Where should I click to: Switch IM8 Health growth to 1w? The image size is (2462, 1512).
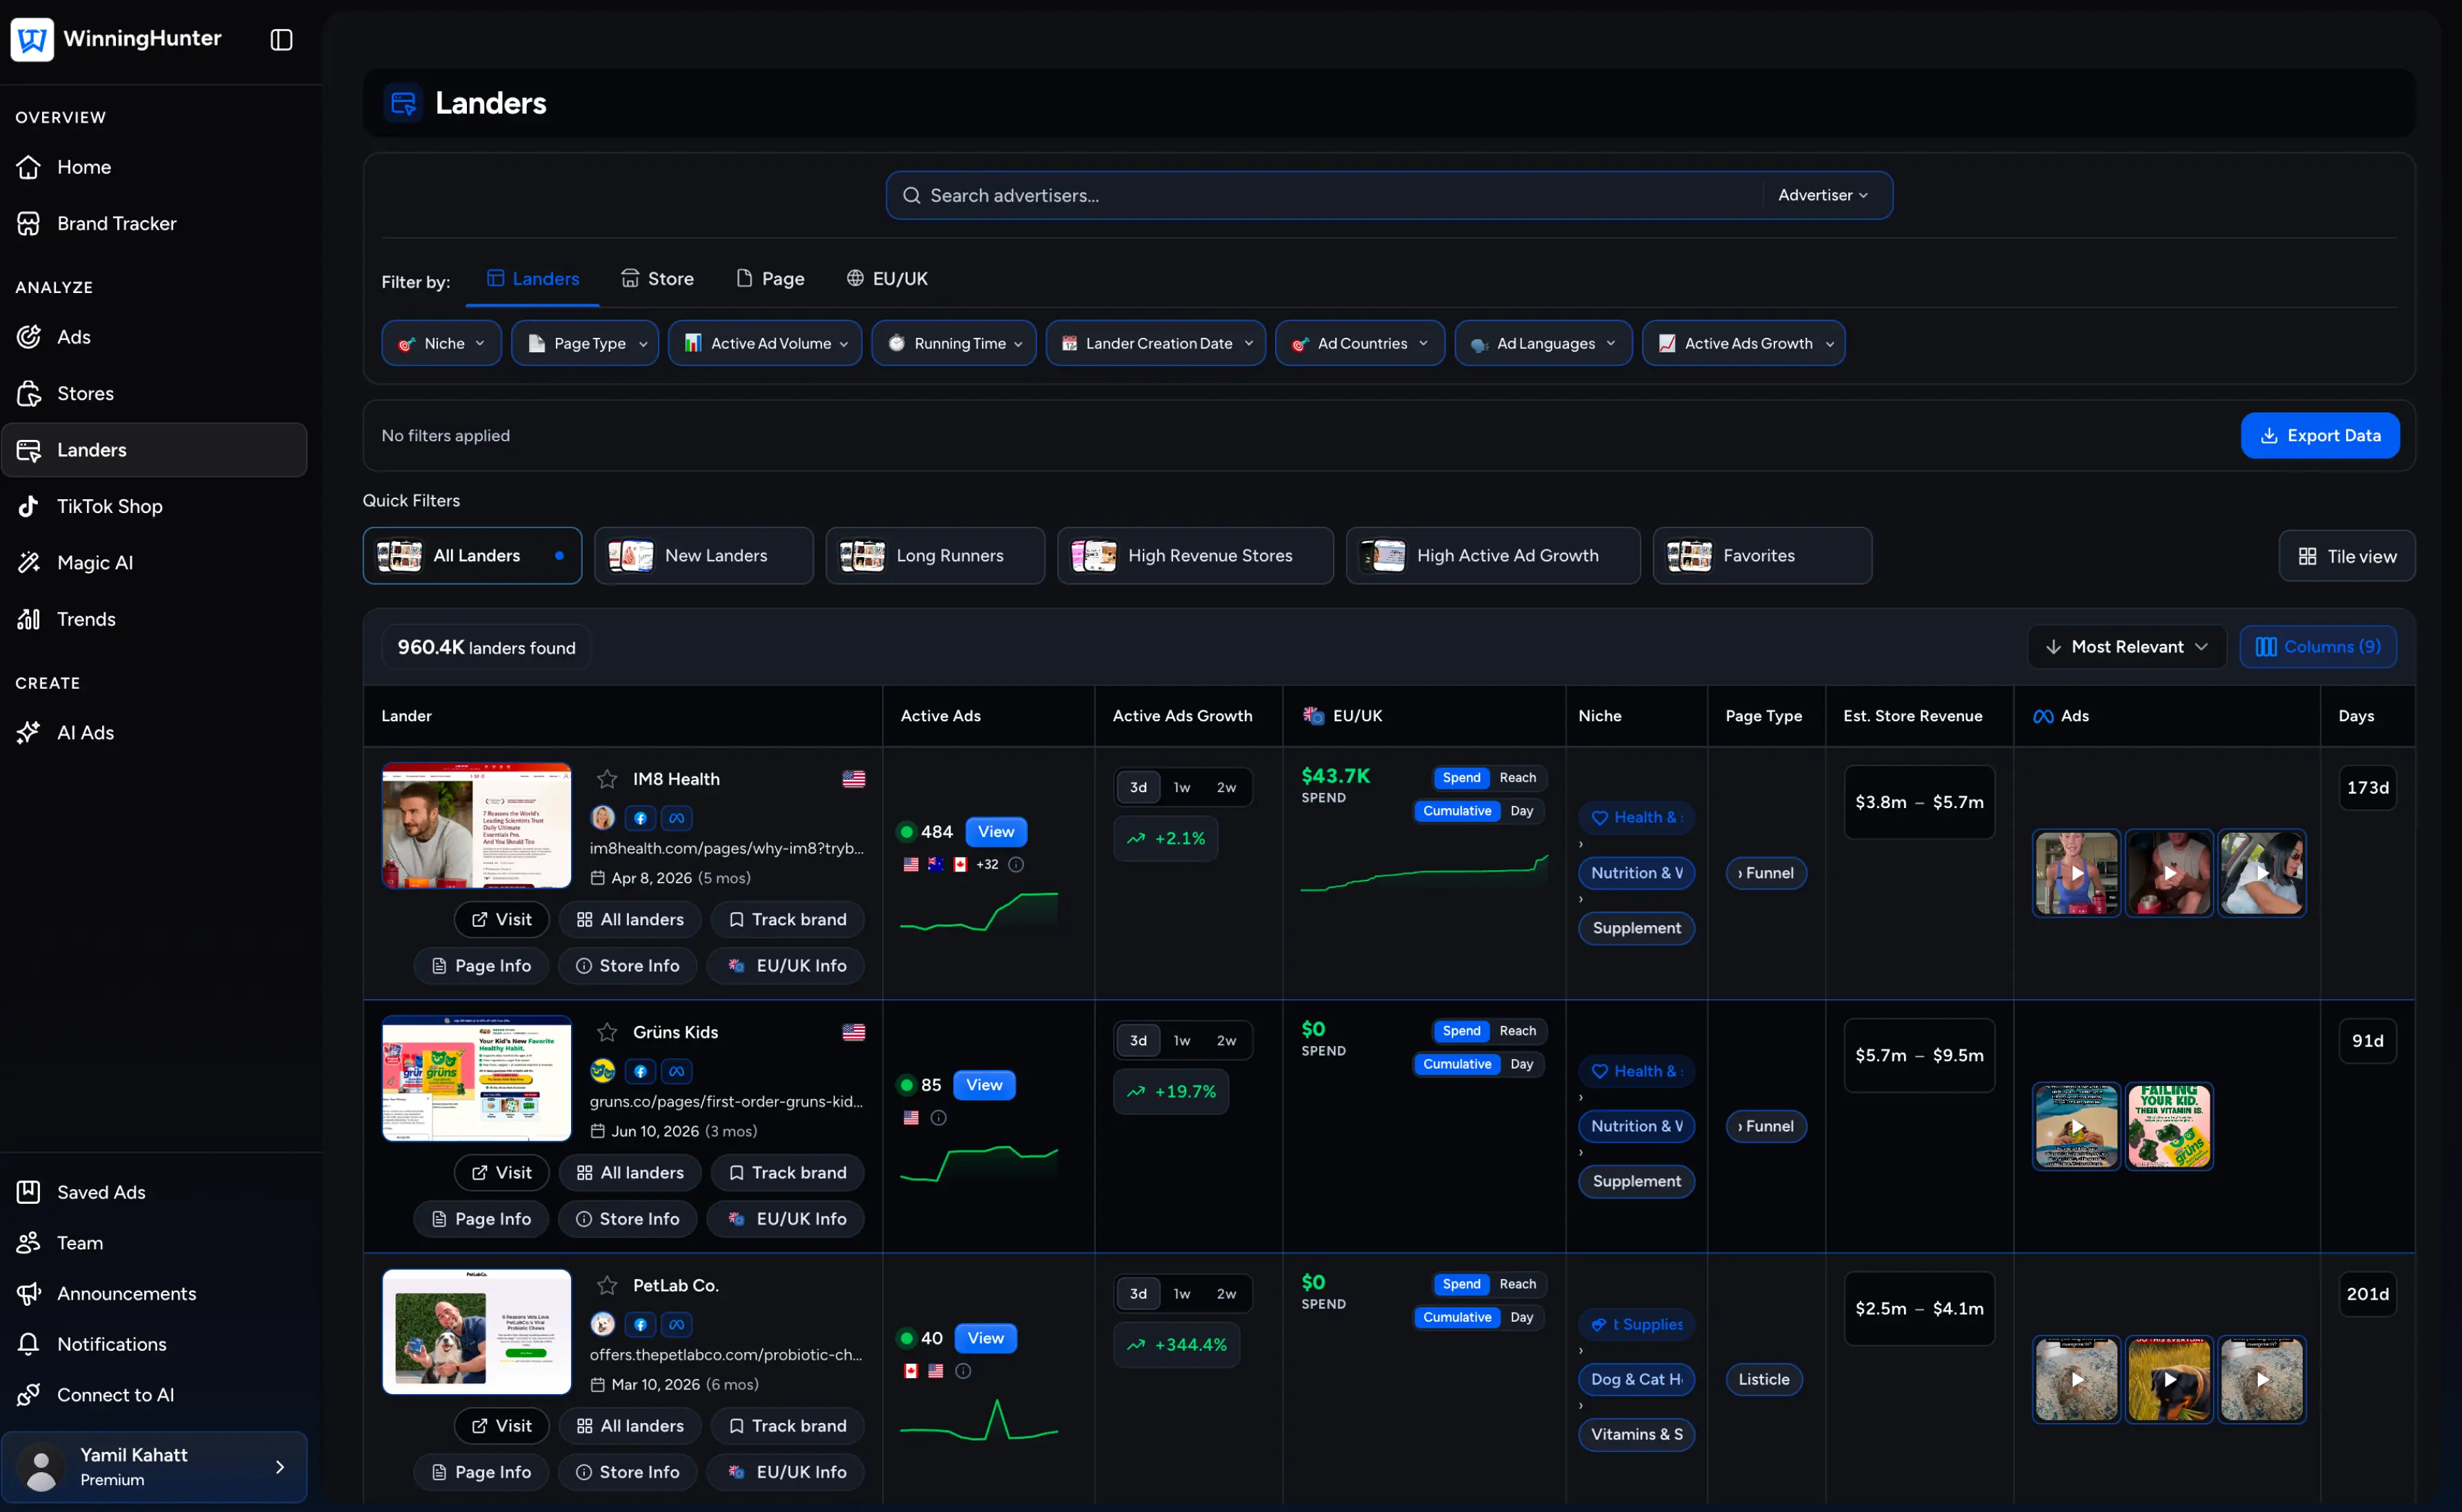click(1182, 787)
